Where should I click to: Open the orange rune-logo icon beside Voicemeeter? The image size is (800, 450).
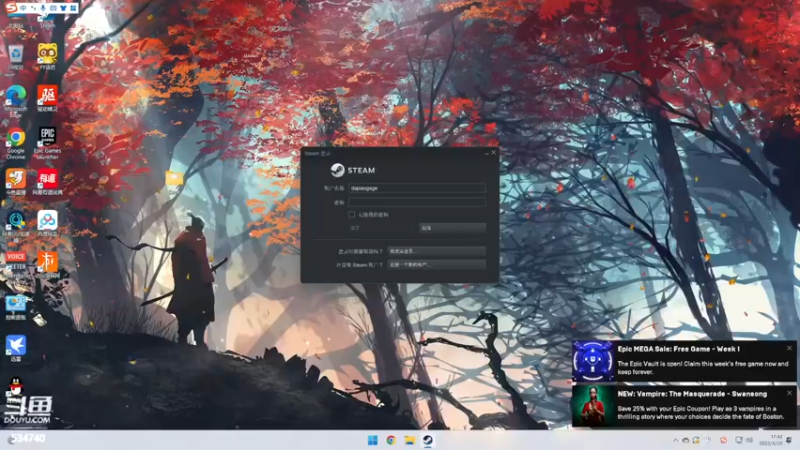tap(47, 264)
